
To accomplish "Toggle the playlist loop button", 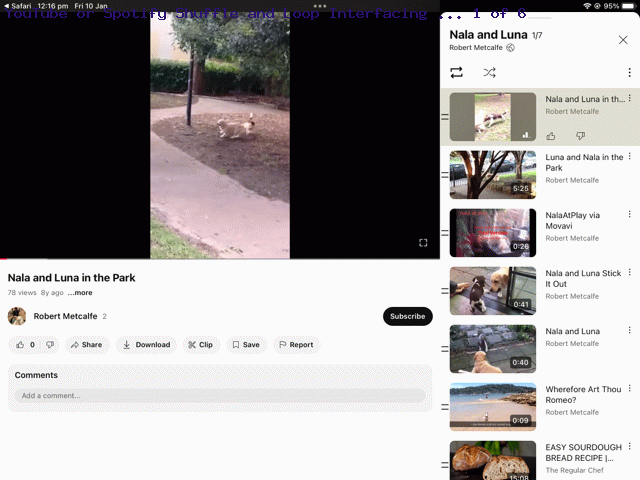I will (x=456, y=73).
